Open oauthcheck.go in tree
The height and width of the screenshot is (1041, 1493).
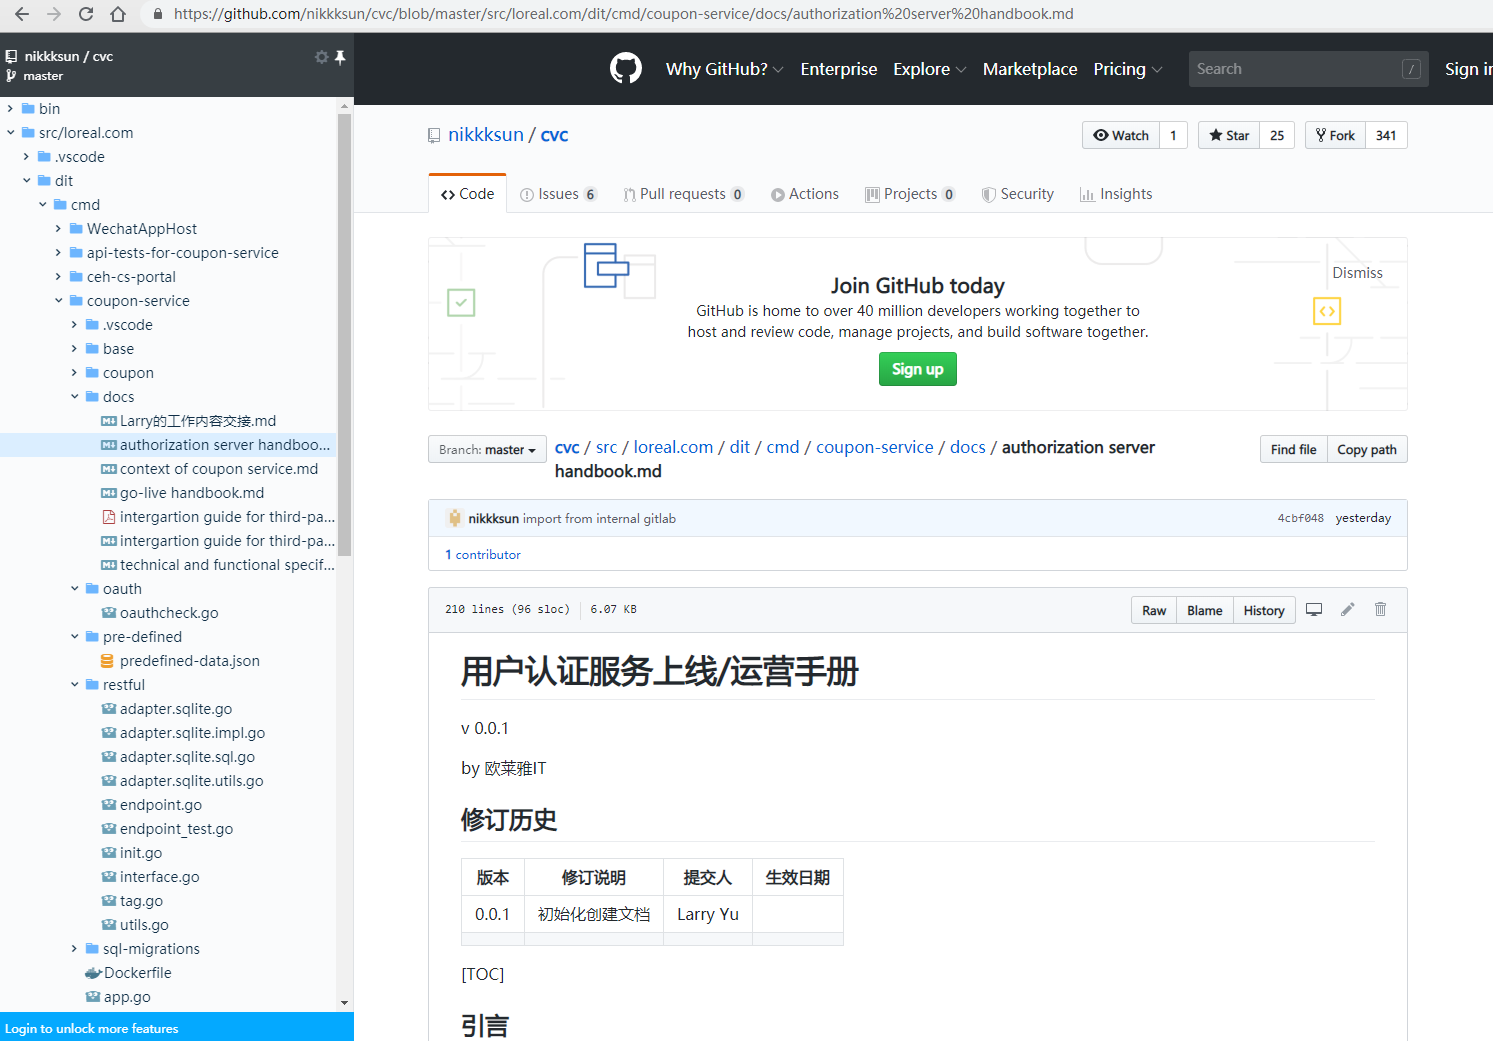point(169,613)
